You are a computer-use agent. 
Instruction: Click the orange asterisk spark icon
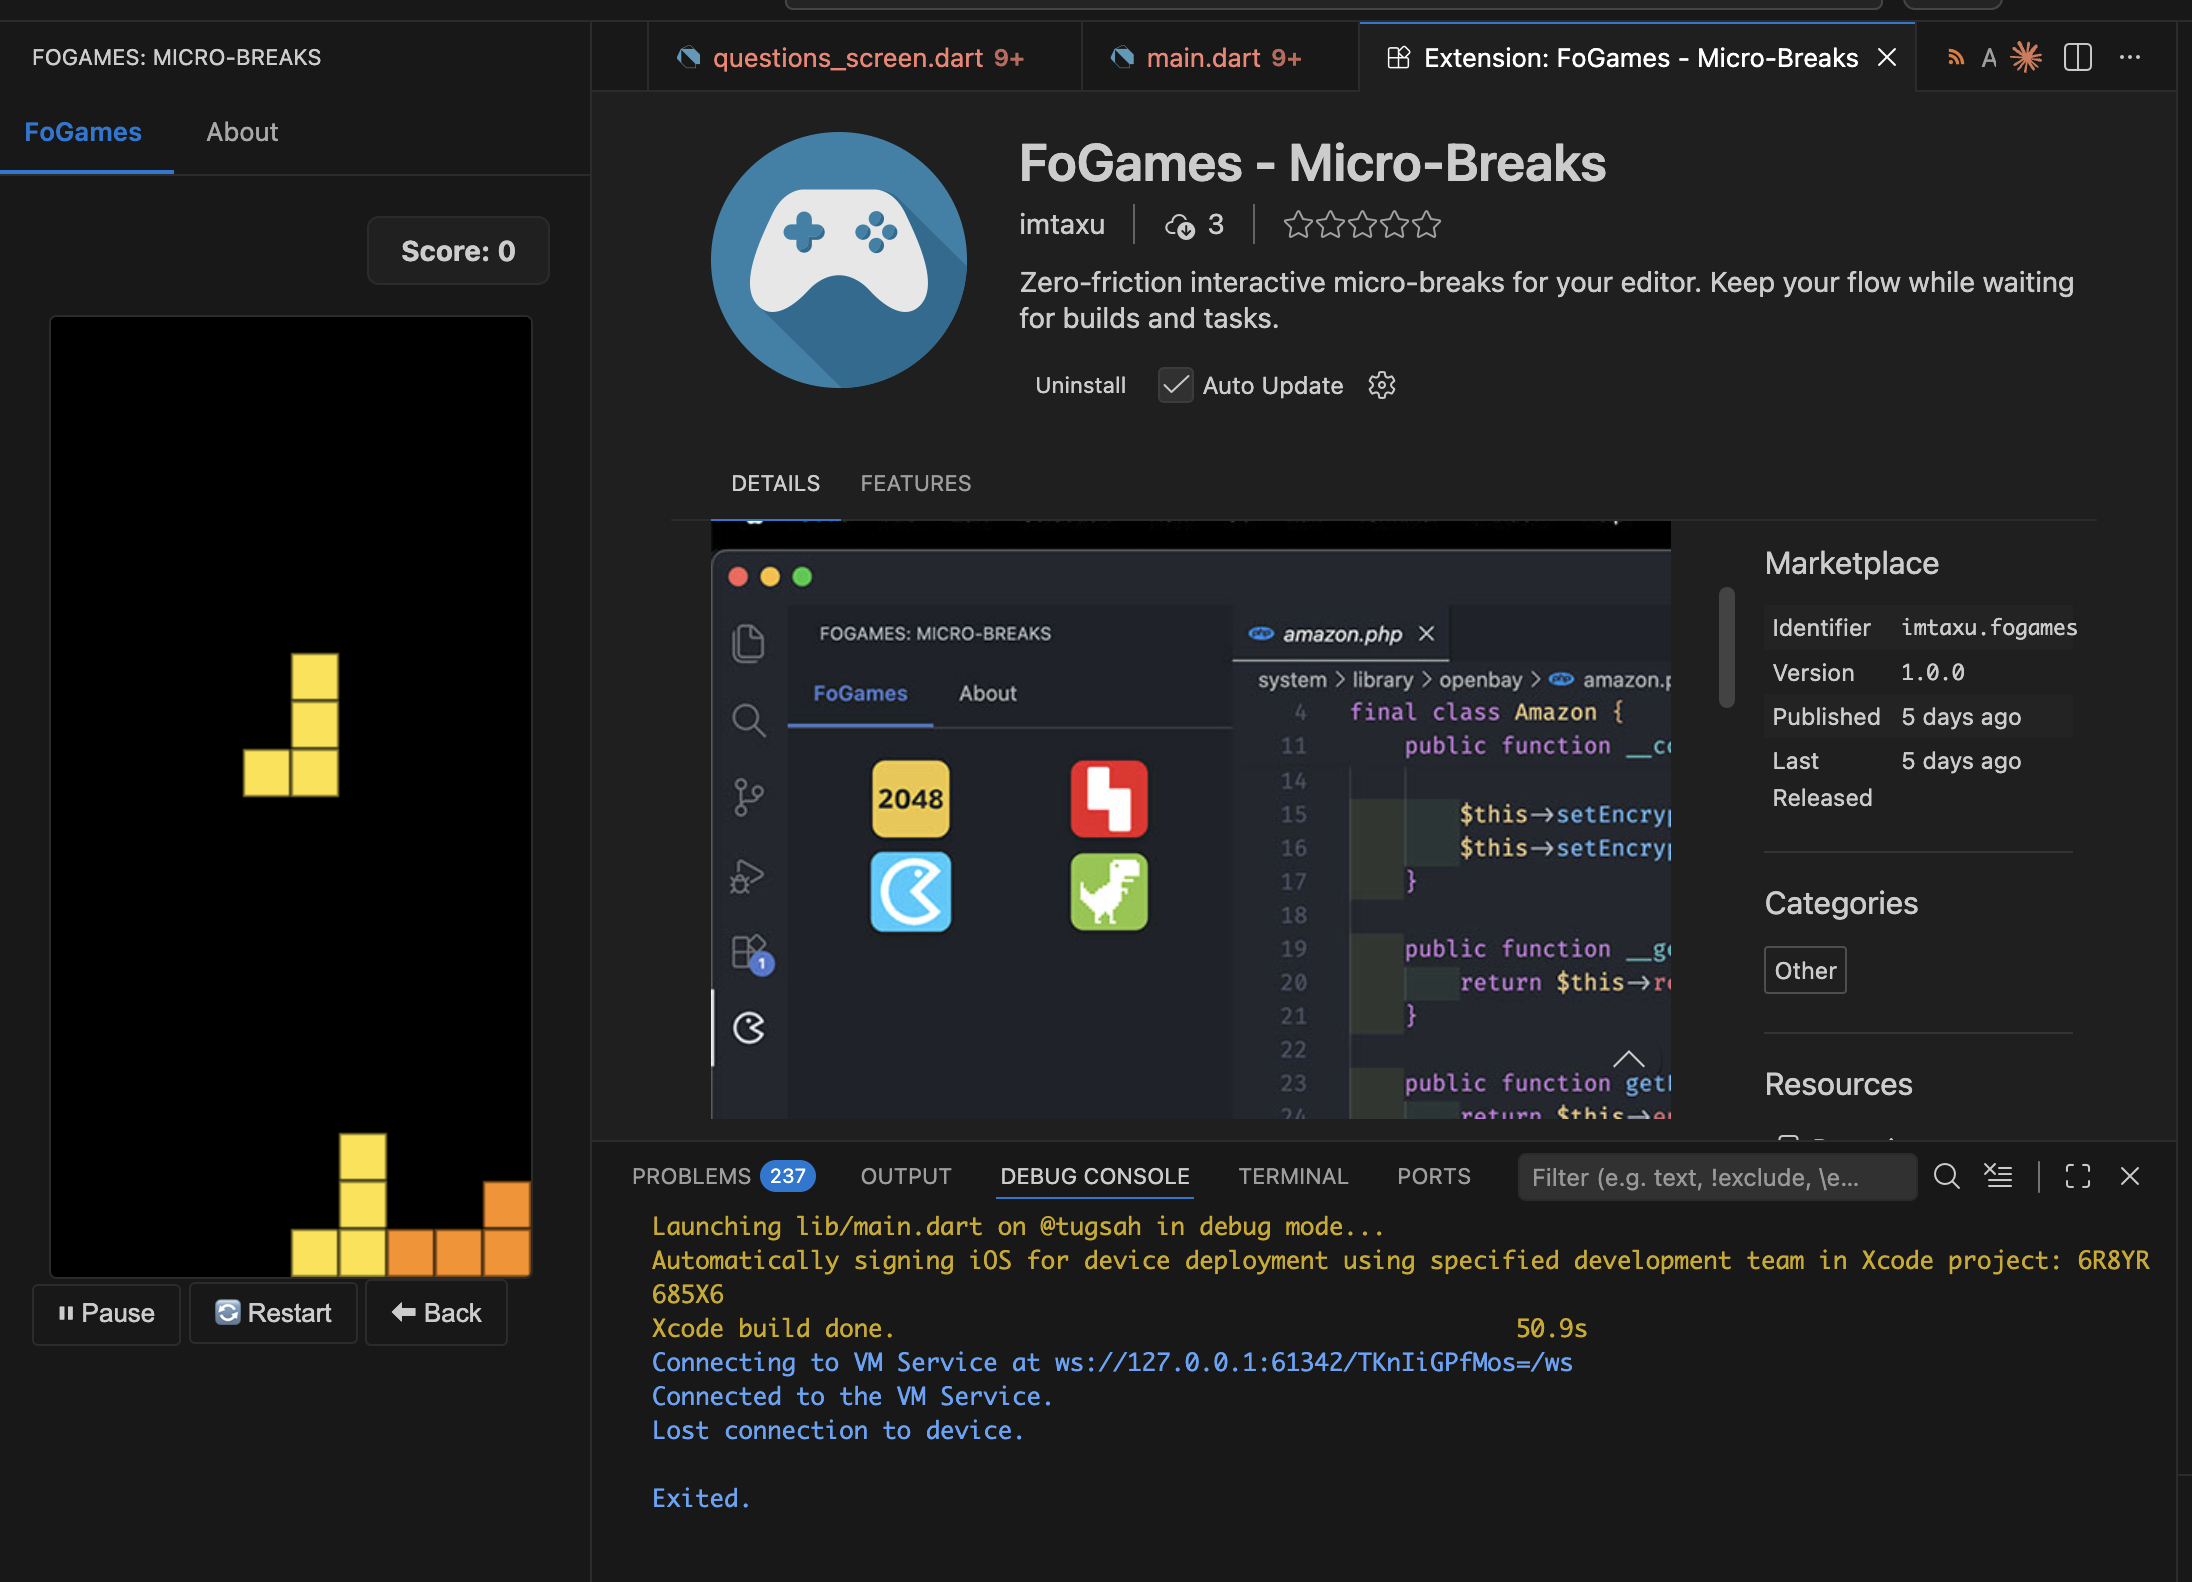[2026, 58]
